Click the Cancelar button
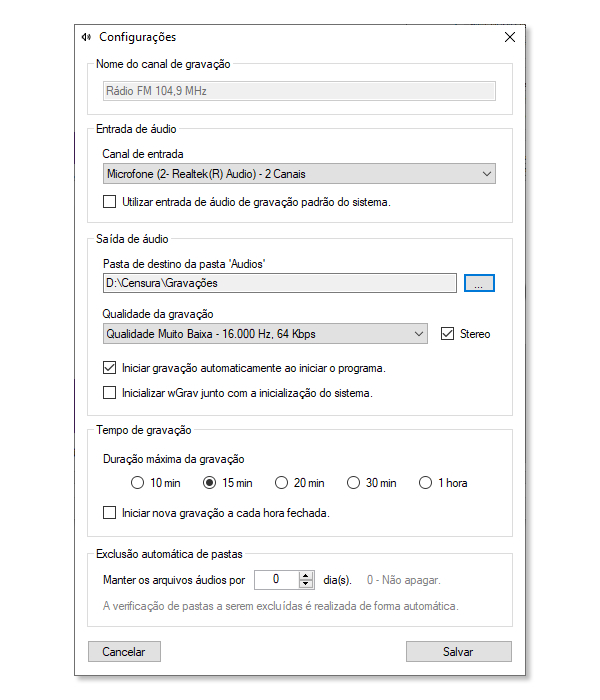This screenshot has height=700, width=600. [x=124, y=652]
